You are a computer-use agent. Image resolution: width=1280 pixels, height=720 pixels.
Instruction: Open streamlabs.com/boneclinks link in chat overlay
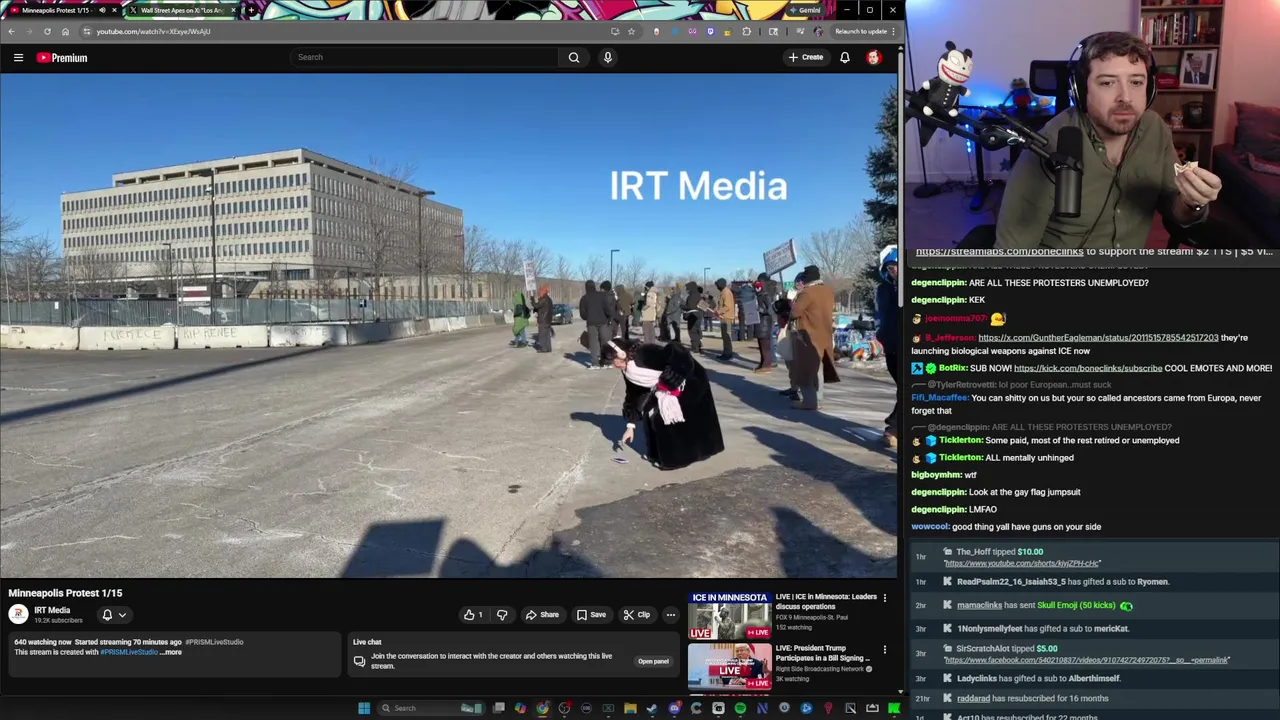point(999,252)
